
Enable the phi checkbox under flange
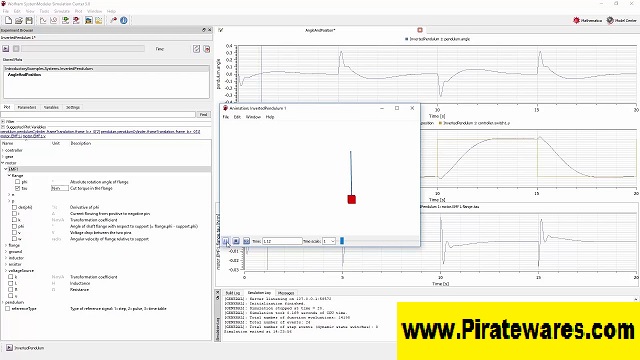point(18,182)
